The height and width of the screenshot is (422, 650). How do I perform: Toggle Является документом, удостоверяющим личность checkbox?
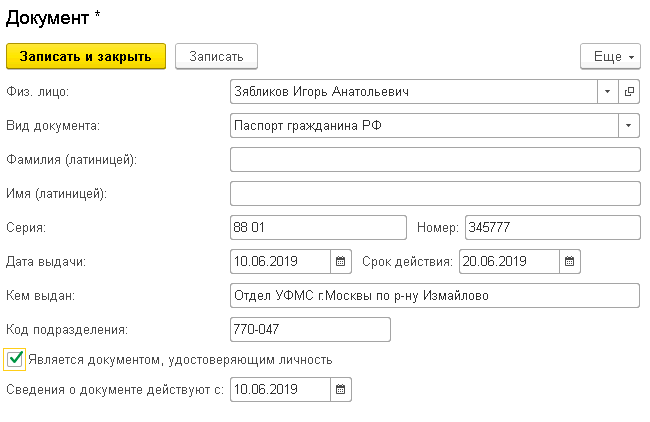point(15,359)
